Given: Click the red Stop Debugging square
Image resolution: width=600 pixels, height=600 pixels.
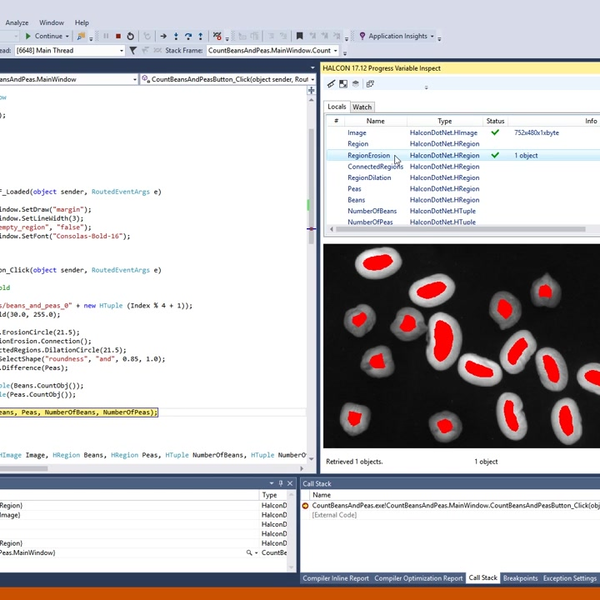Looking at the screenshot, I should [120, 35].
